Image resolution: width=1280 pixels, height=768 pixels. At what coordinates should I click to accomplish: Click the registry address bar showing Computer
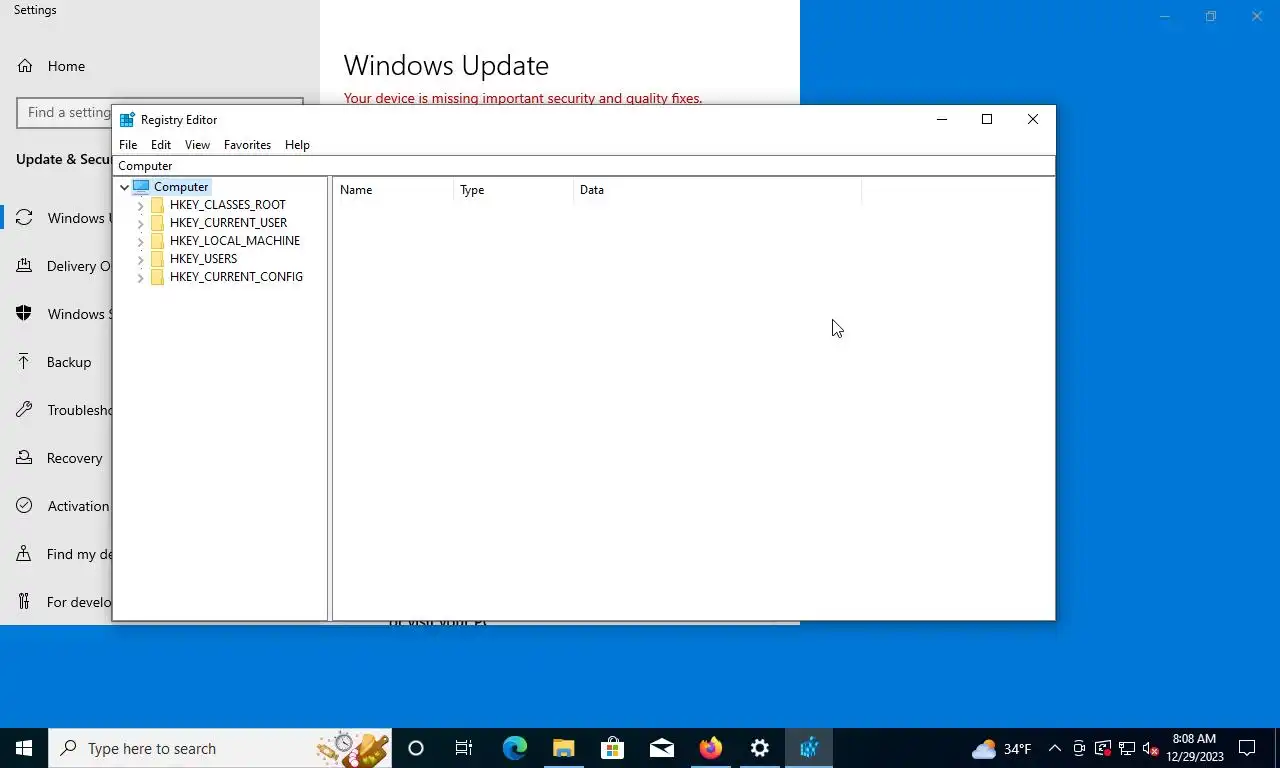[x=584, y=166]
